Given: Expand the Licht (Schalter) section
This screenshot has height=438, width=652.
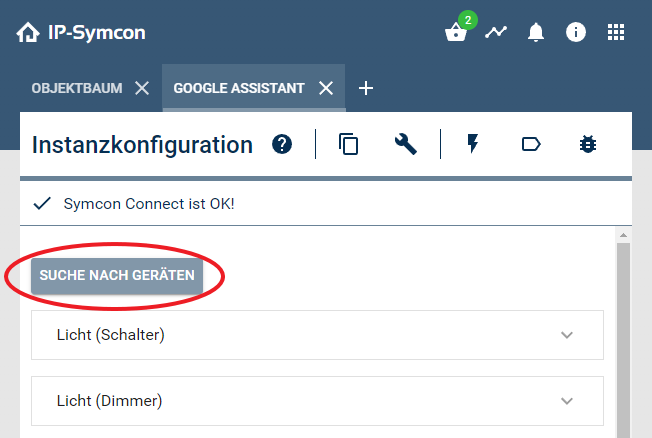Looking at the screenshot, I should tap(567, 335).
